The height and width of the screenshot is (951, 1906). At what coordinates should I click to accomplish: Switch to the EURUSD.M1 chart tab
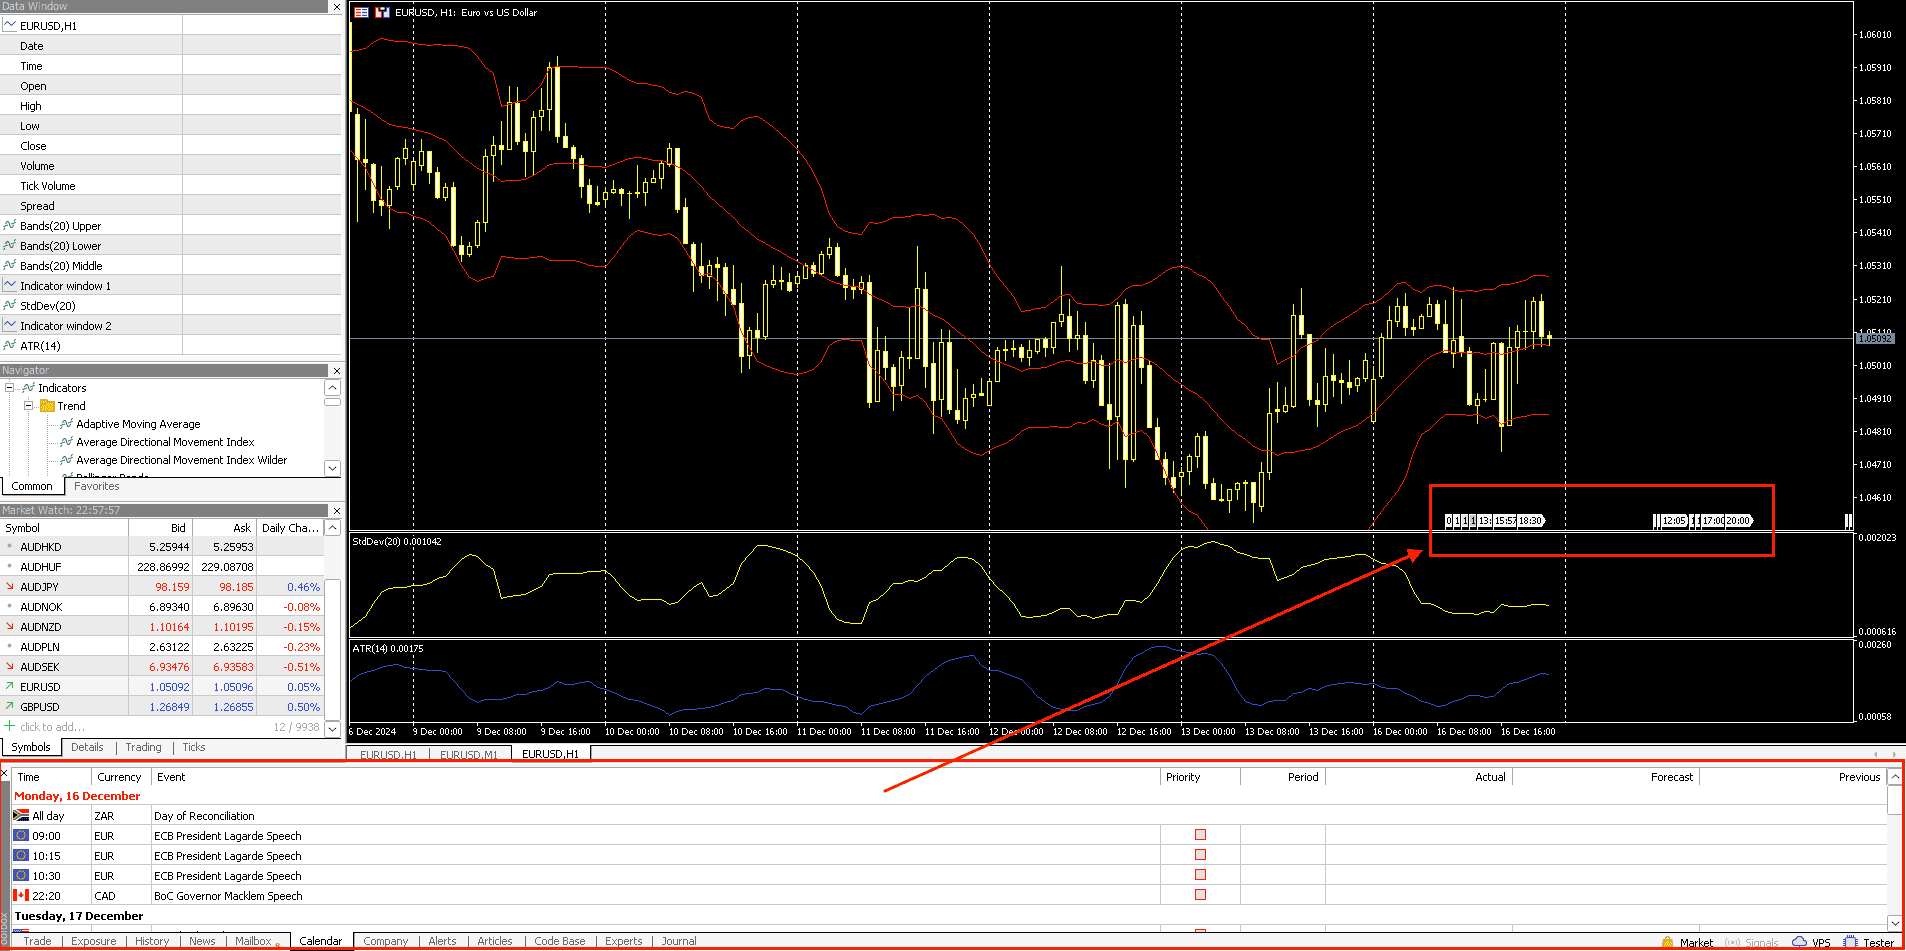pyautogui.click(x=469, y=754)
